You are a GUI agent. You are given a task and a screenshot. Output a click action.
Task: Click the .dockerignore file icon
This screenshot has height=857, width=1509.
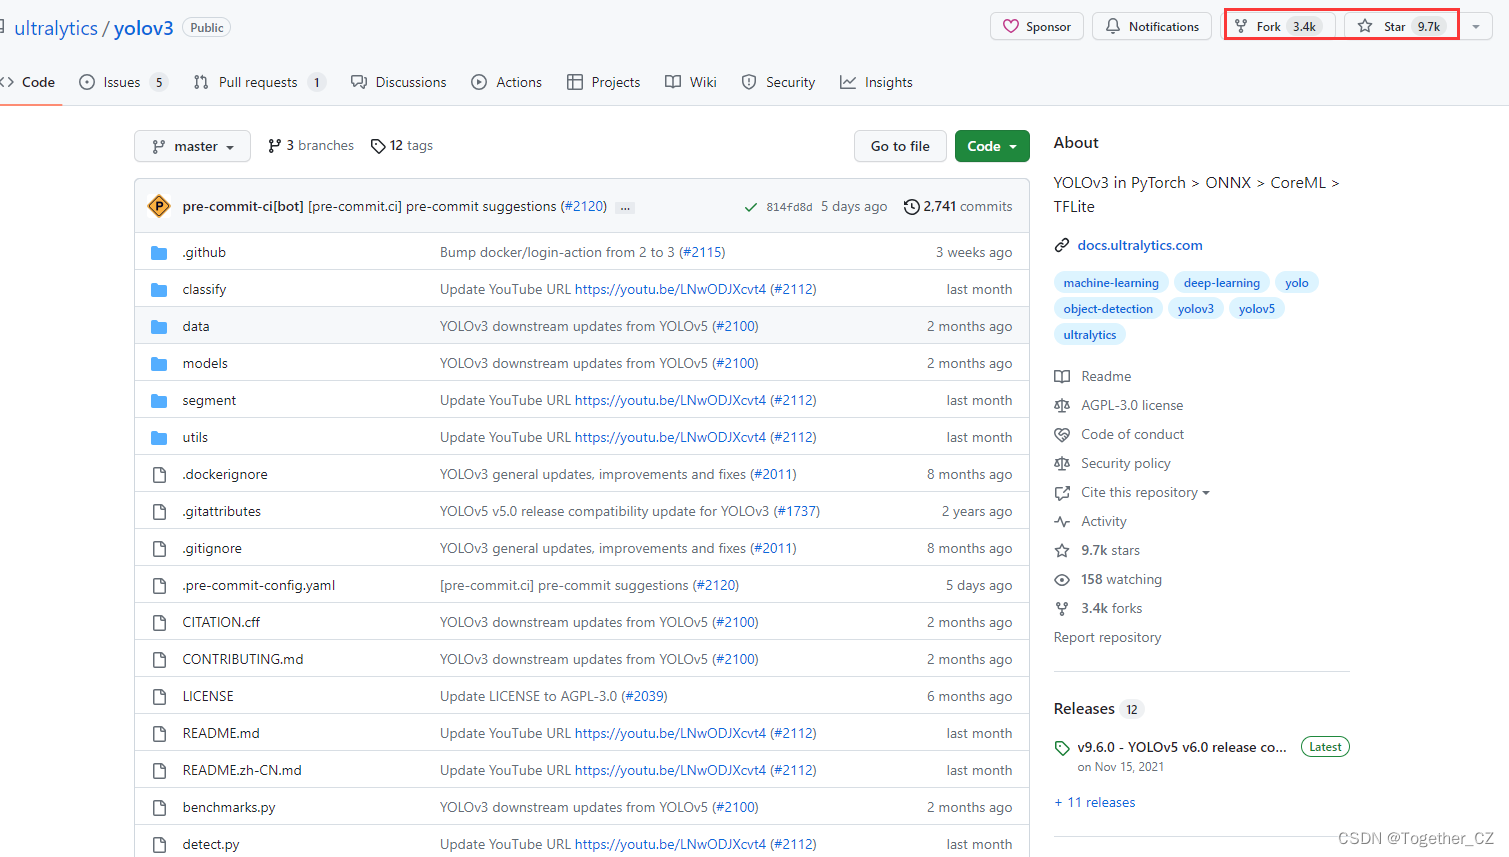pyautogui.click(x=159, y=475)
